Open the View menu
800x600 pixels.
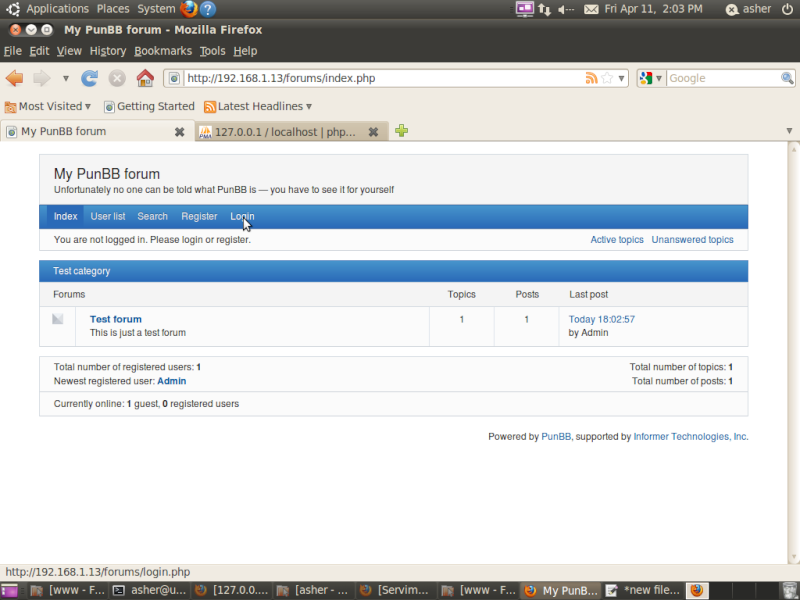point(69,51)
